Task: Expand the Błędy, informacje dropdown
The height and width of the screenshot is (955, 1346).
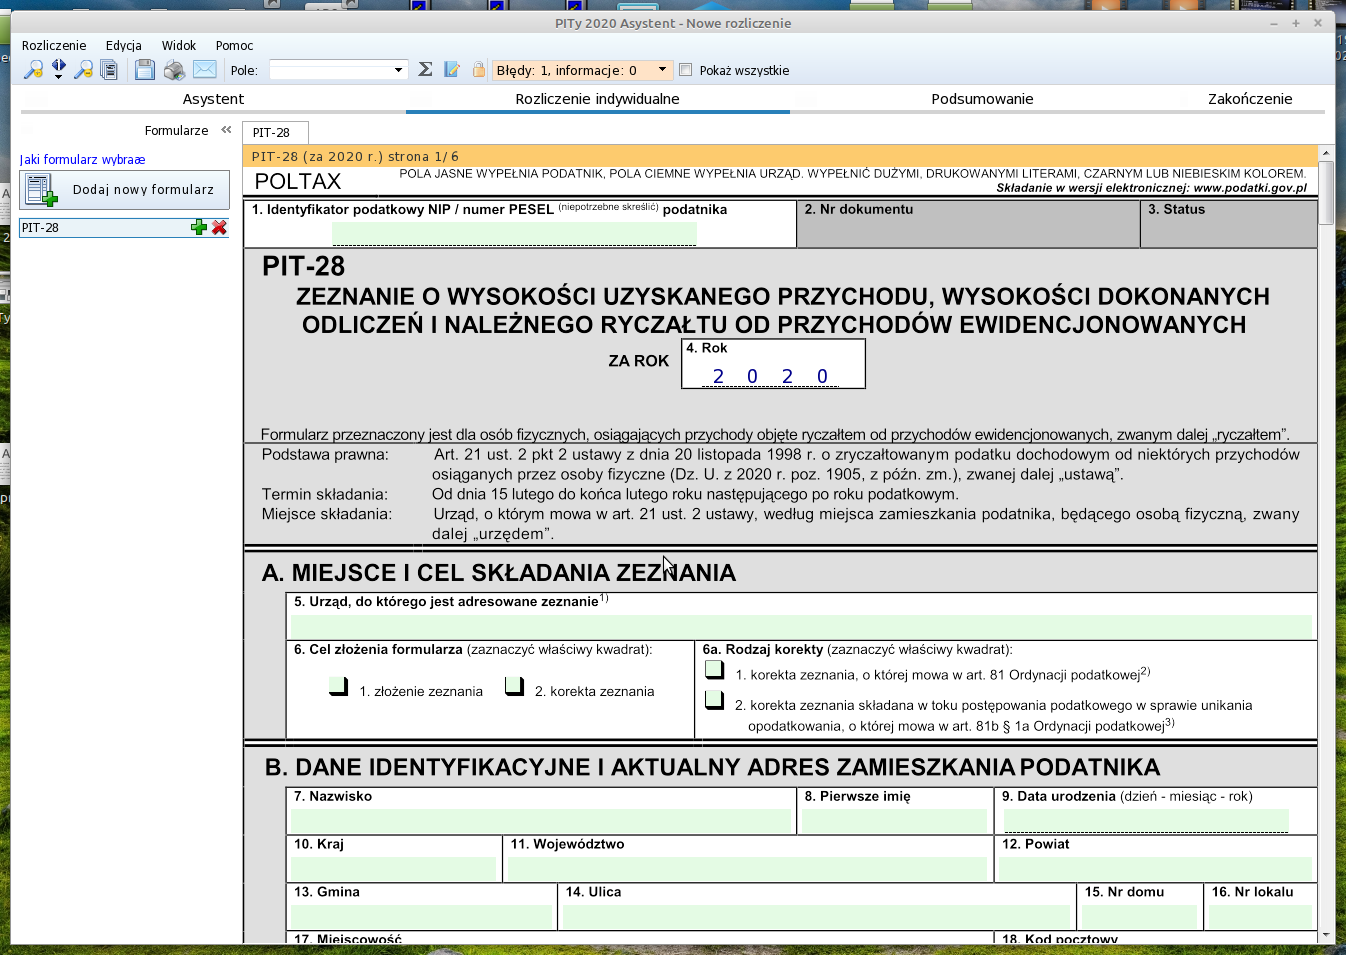Action: point(662,70)
